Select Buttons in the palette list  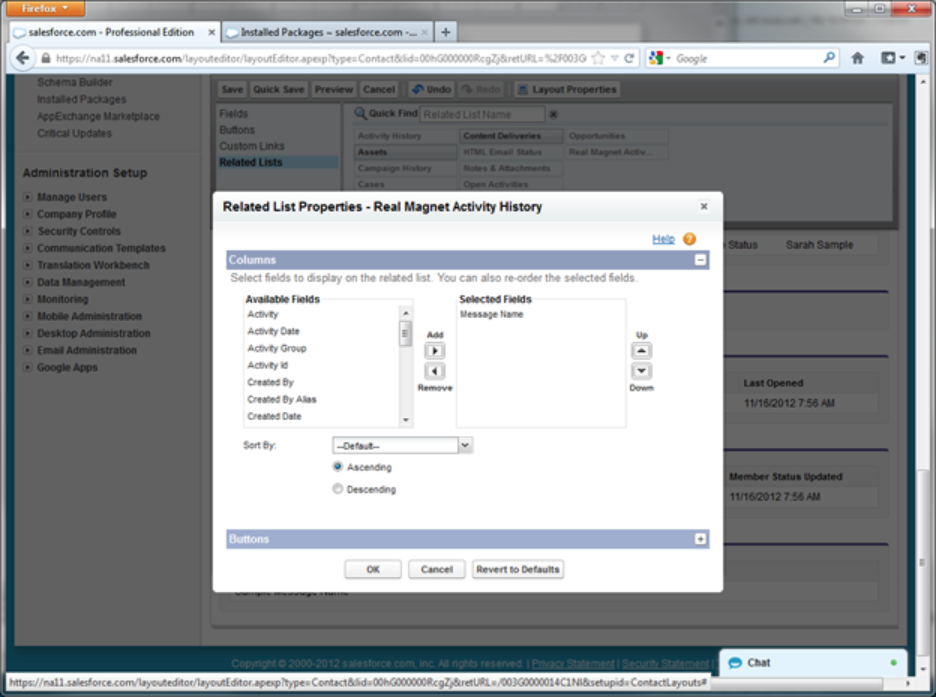click(x=237, y=129)
